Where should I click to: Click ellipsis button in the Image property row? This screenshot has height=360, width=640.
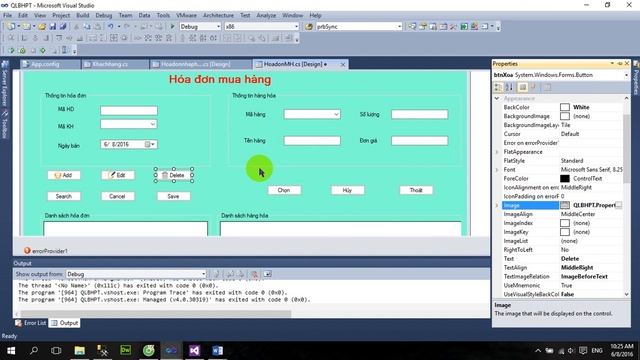click(619, 205)
